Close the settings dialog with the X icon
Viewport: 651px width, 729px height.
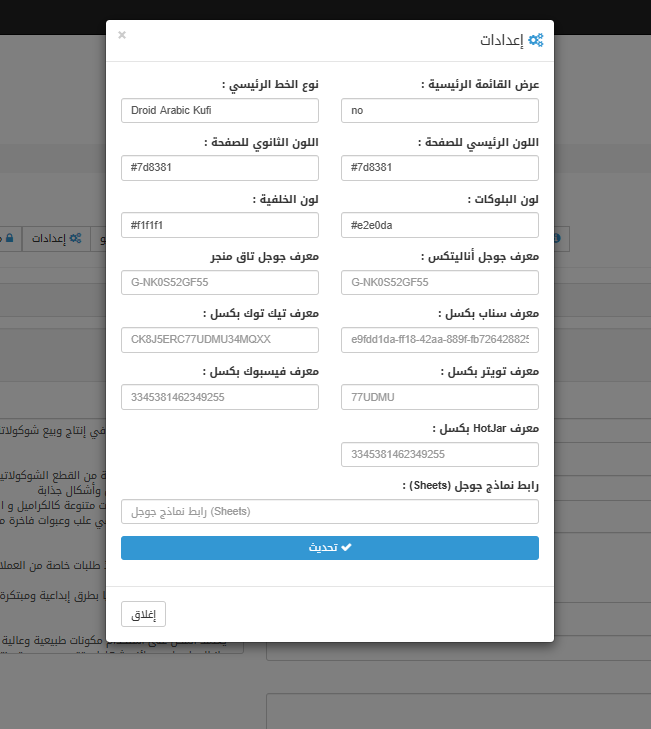pyautogui.click(x=122, y=35)
